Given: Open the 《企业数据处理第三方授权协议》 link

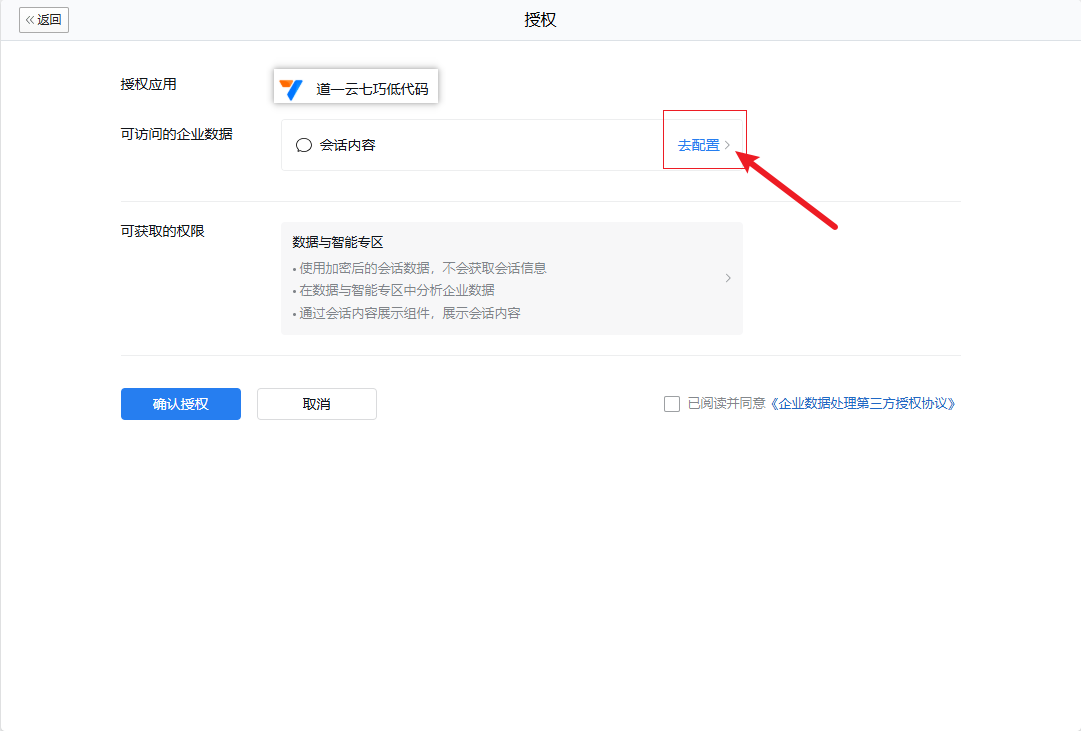Looking at the screenshot, I should pyautogui.click(x=863, y=404).
